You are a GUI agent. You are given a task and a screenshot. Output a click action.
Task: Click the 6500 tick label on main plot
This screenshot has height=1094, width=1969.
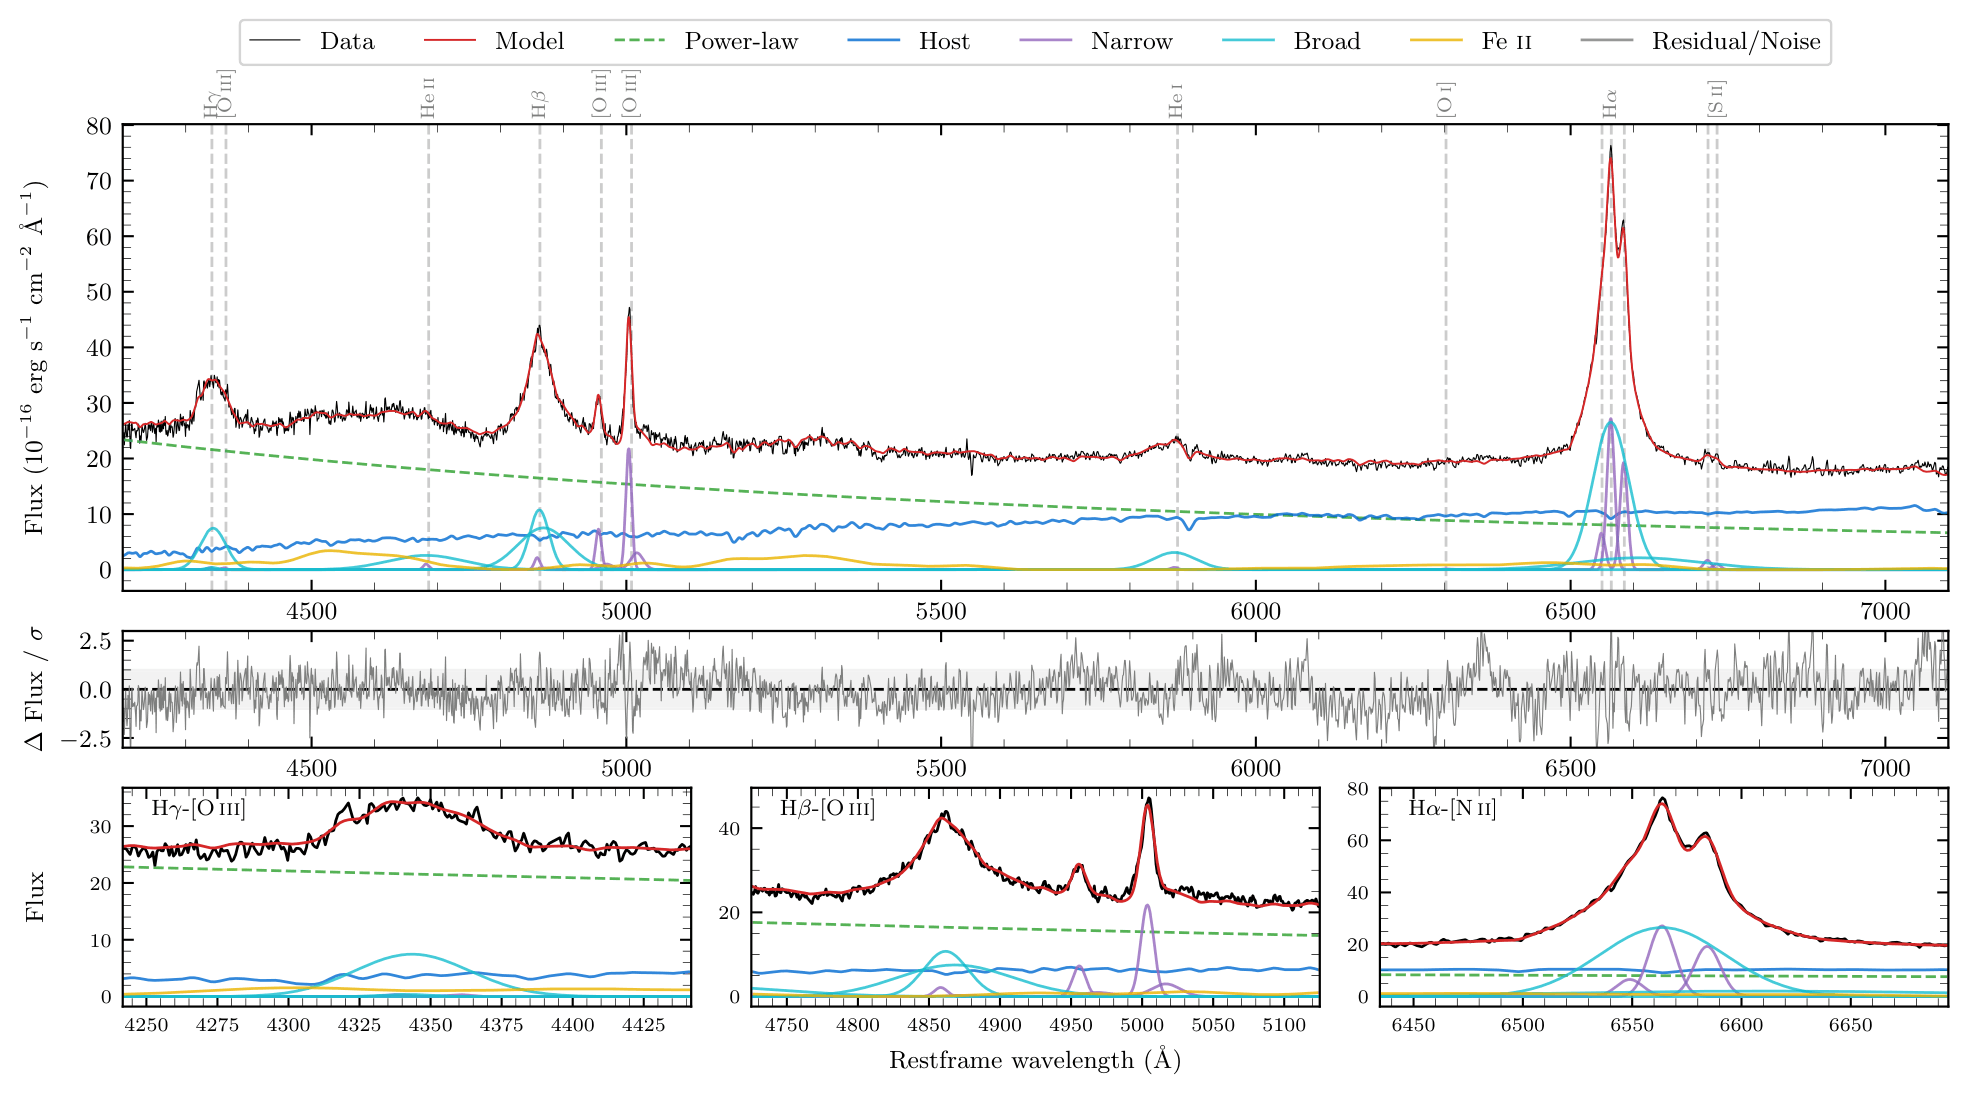click(1570, 611)
